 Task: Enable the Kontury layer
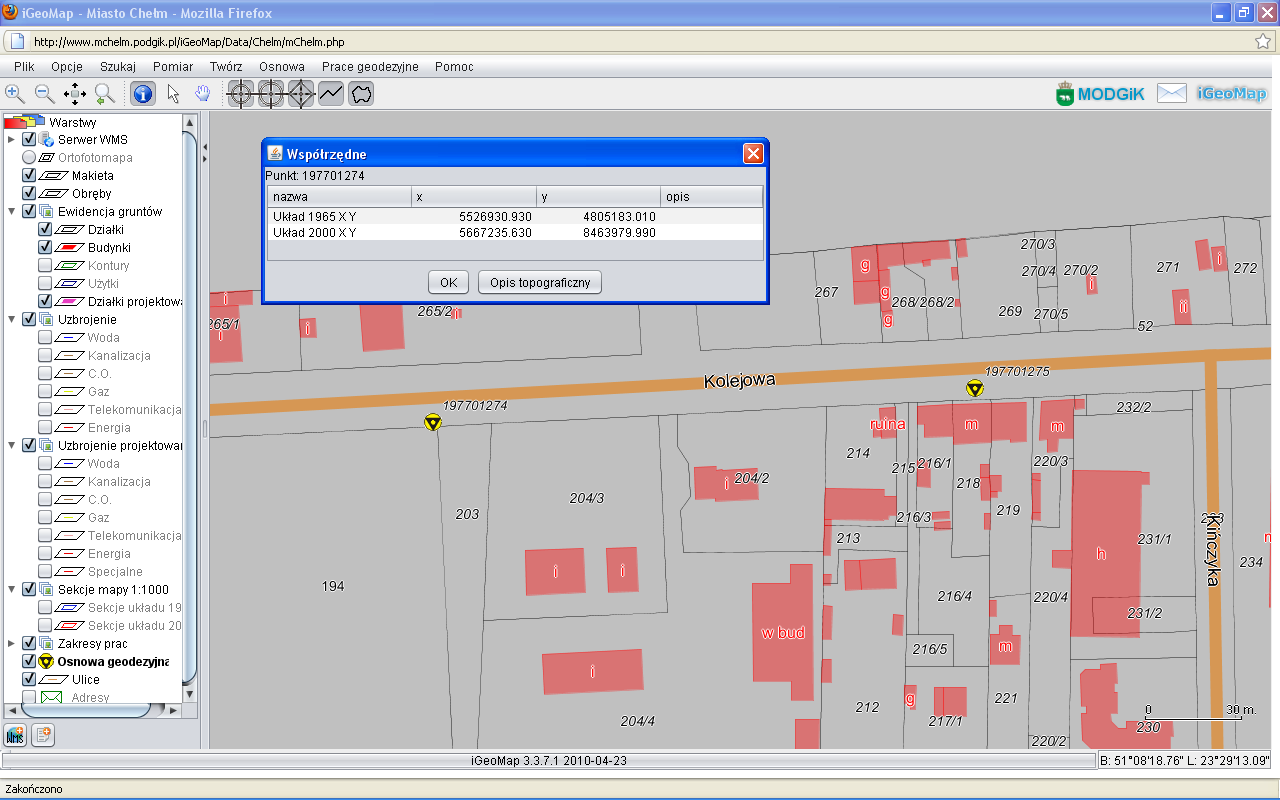tap(45, 266)
